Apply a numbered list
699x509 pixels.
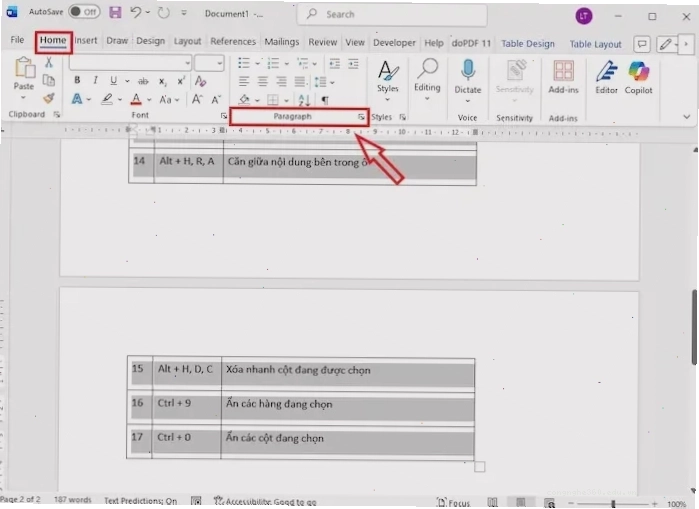tap(273, 64)
